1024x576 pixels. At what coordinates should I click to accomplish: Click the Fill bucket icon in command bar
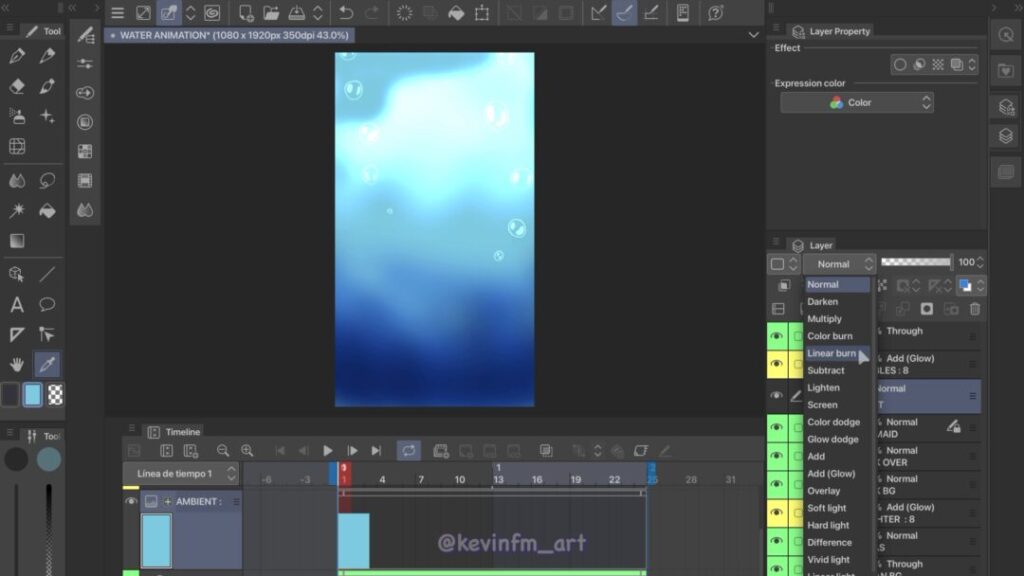point(456,13)
